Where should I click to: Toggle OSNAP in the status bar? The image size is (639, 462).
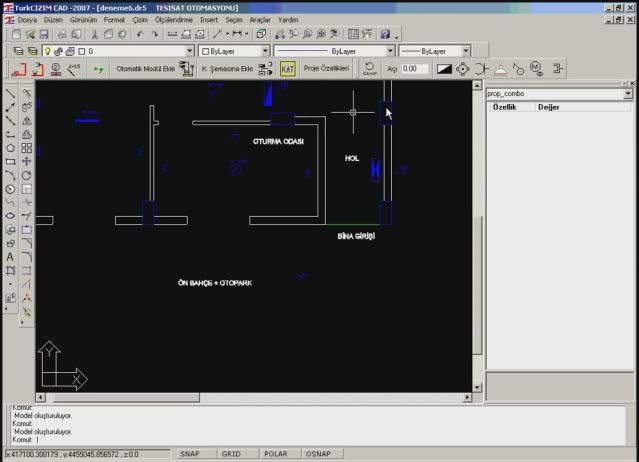[318, 454]
